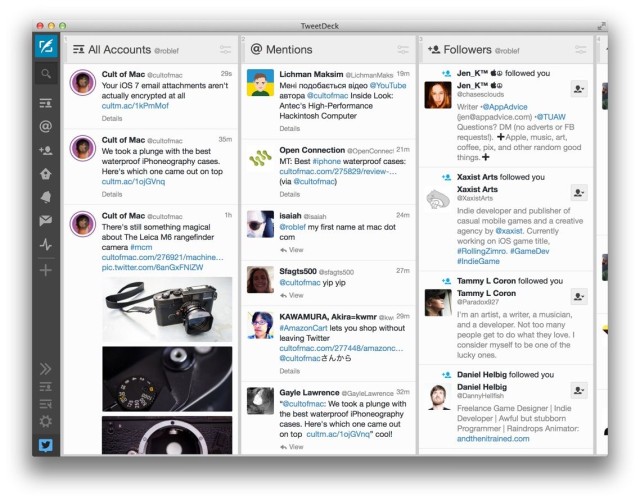
Task: Open the settings gear in sidebar
Action: click(45, 421)
